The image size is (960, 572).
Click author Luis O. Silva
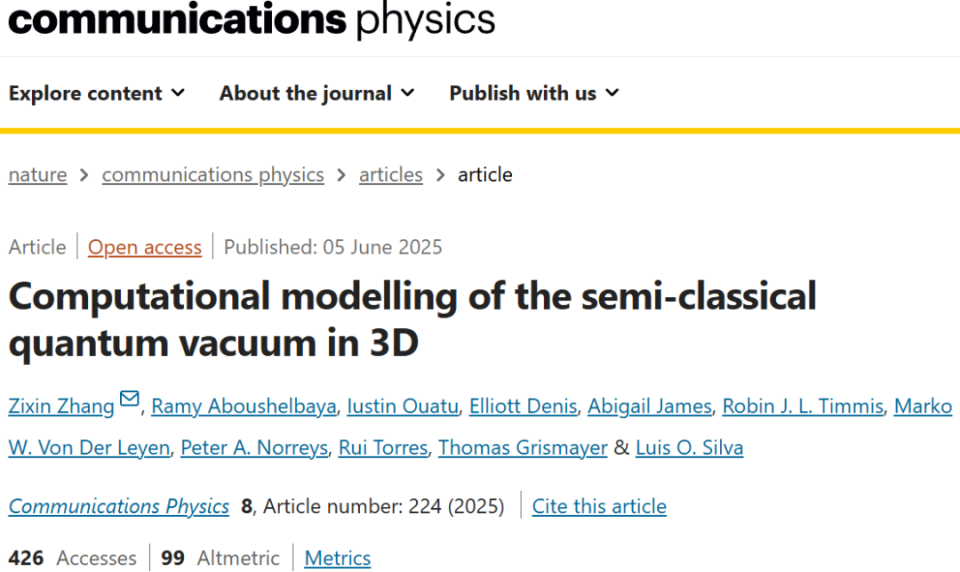pos(690,448)
